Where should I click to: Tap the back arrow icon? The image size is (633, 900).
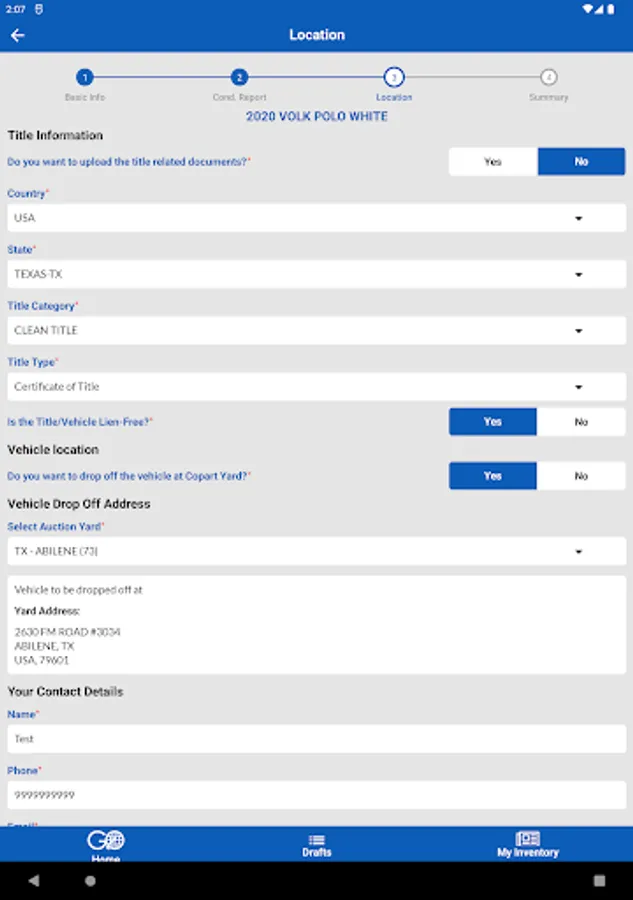pos(17,35)
